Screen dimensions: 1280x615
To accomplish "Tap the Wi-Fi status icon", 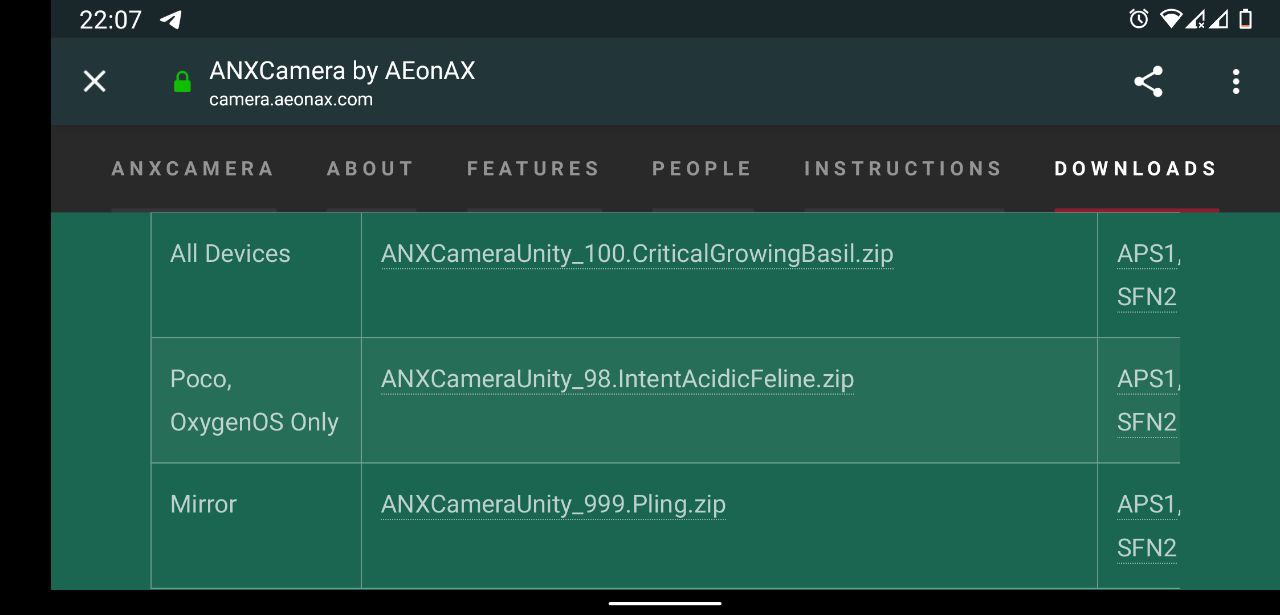I will coord(1171,19).
